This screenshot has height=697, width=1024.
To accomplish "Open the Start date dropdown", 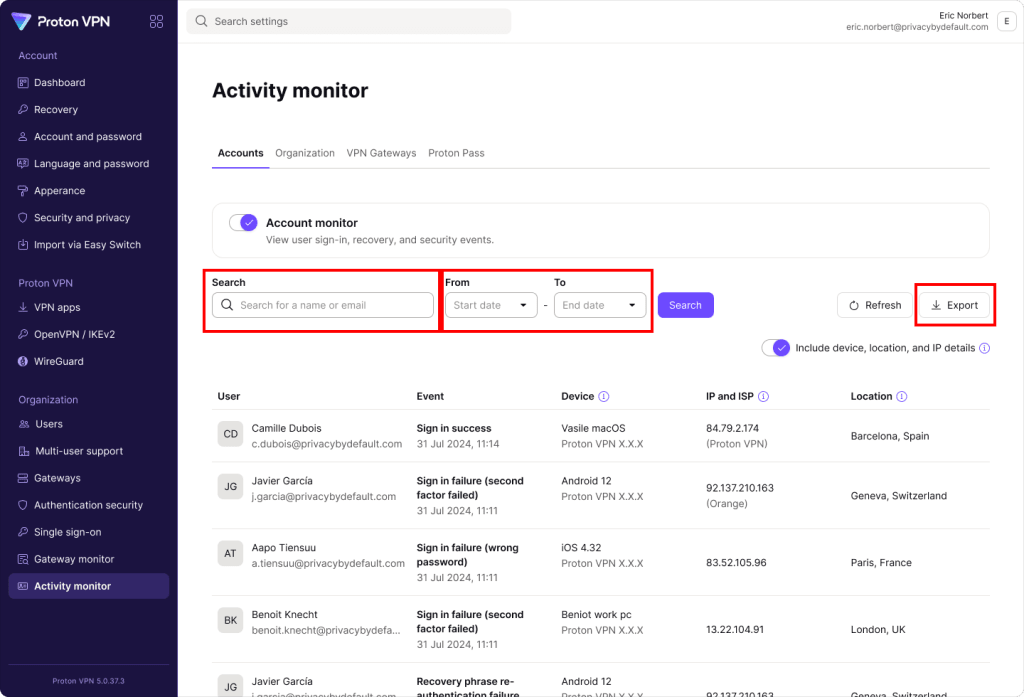I will [491, 305].
